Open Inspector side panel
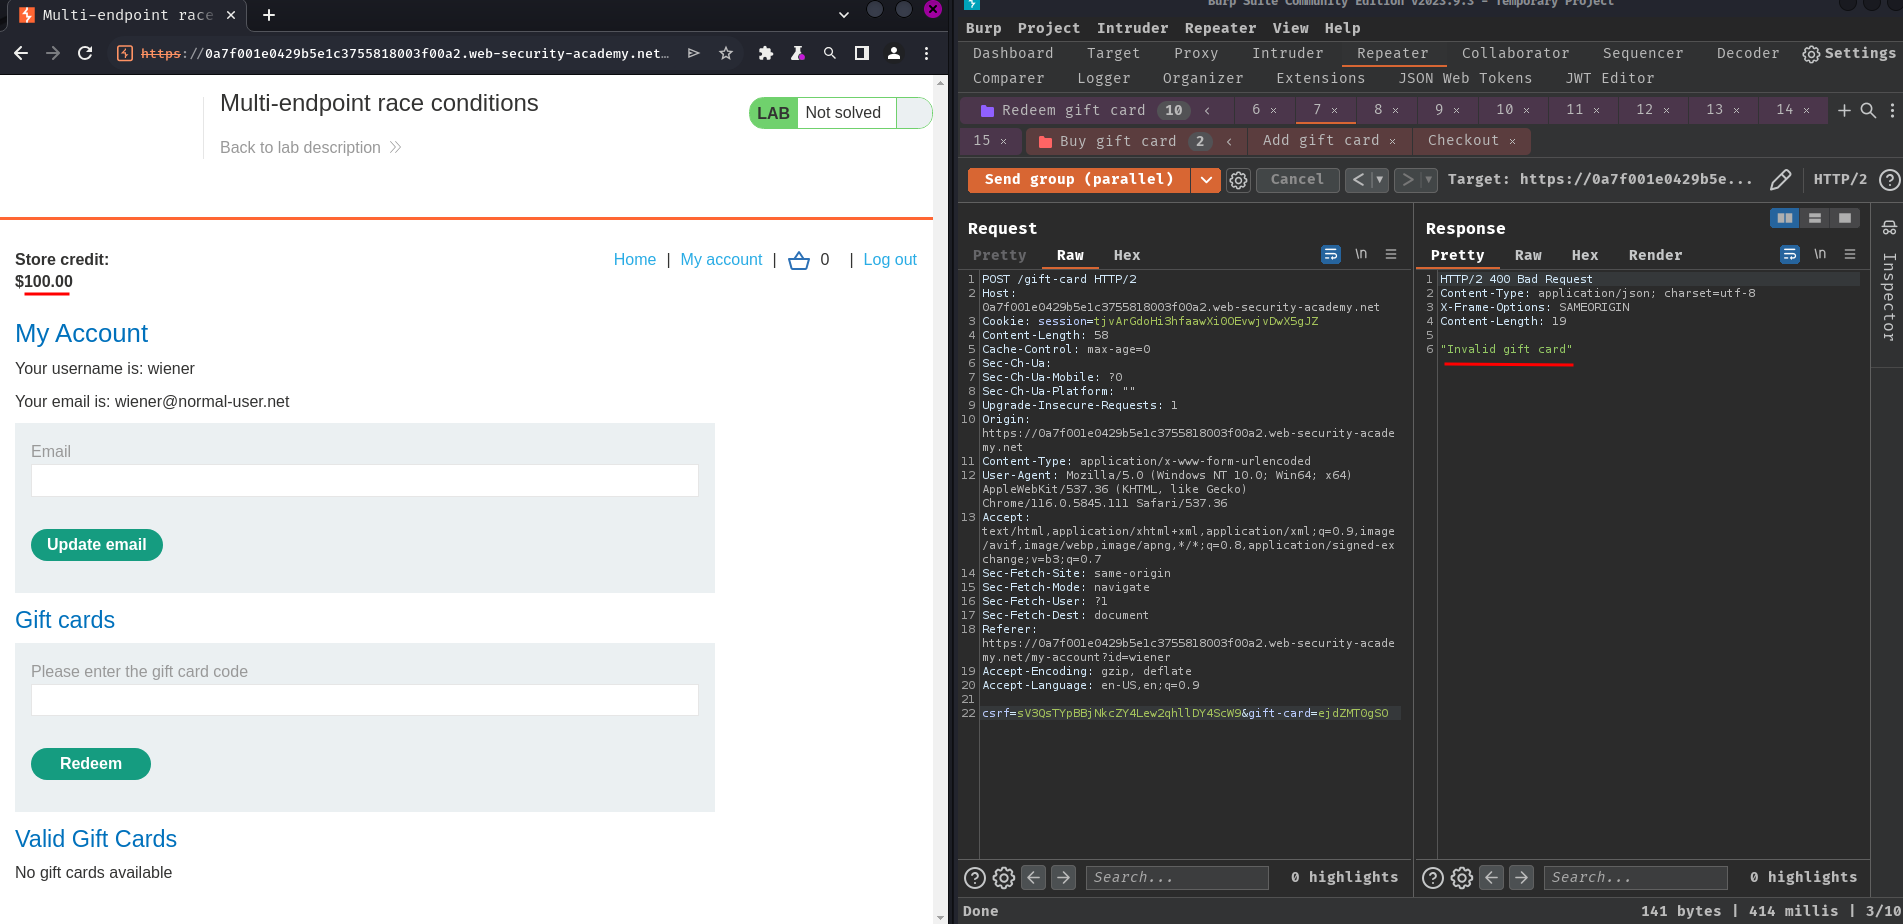The image size is (1903, 924). [x=1888, y=282]
